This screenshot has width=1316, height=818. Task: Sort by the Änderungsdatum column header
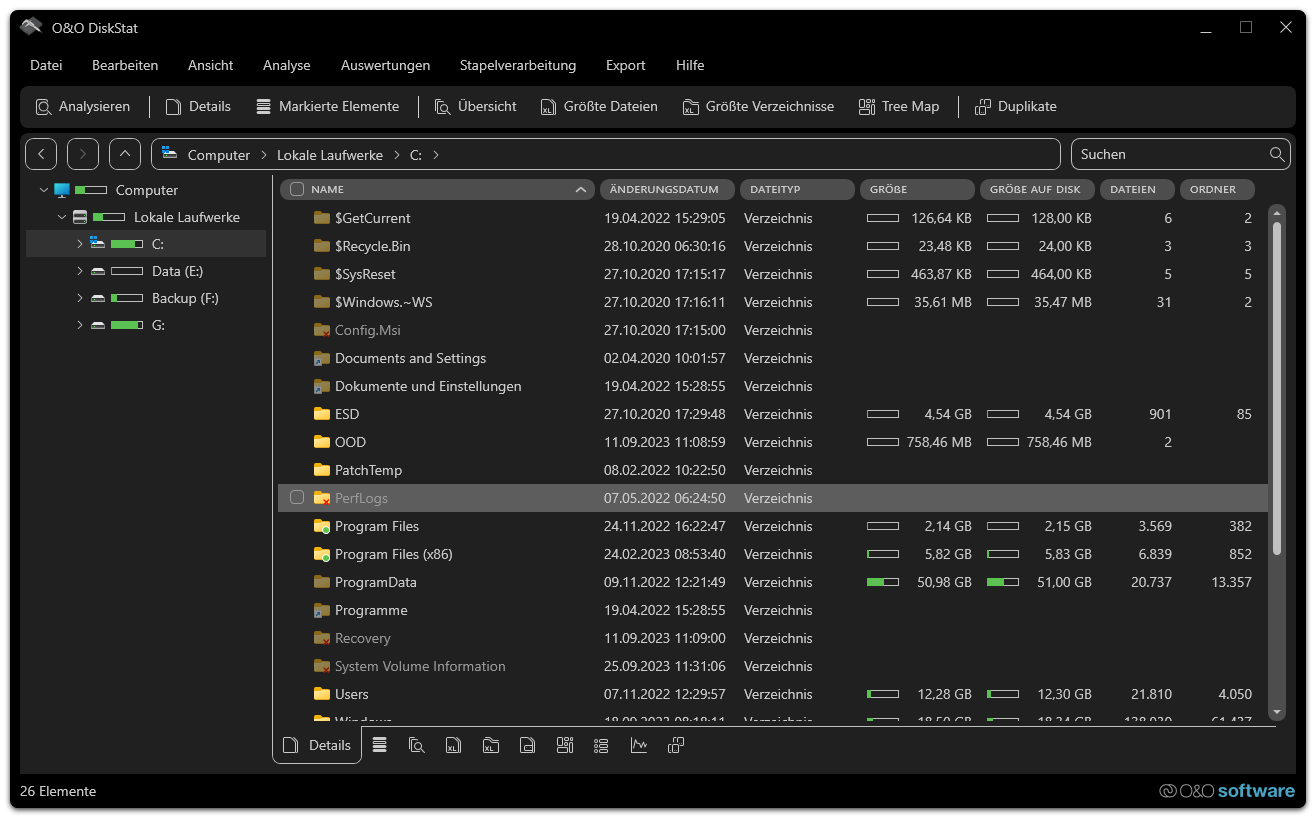pos(667,189)
